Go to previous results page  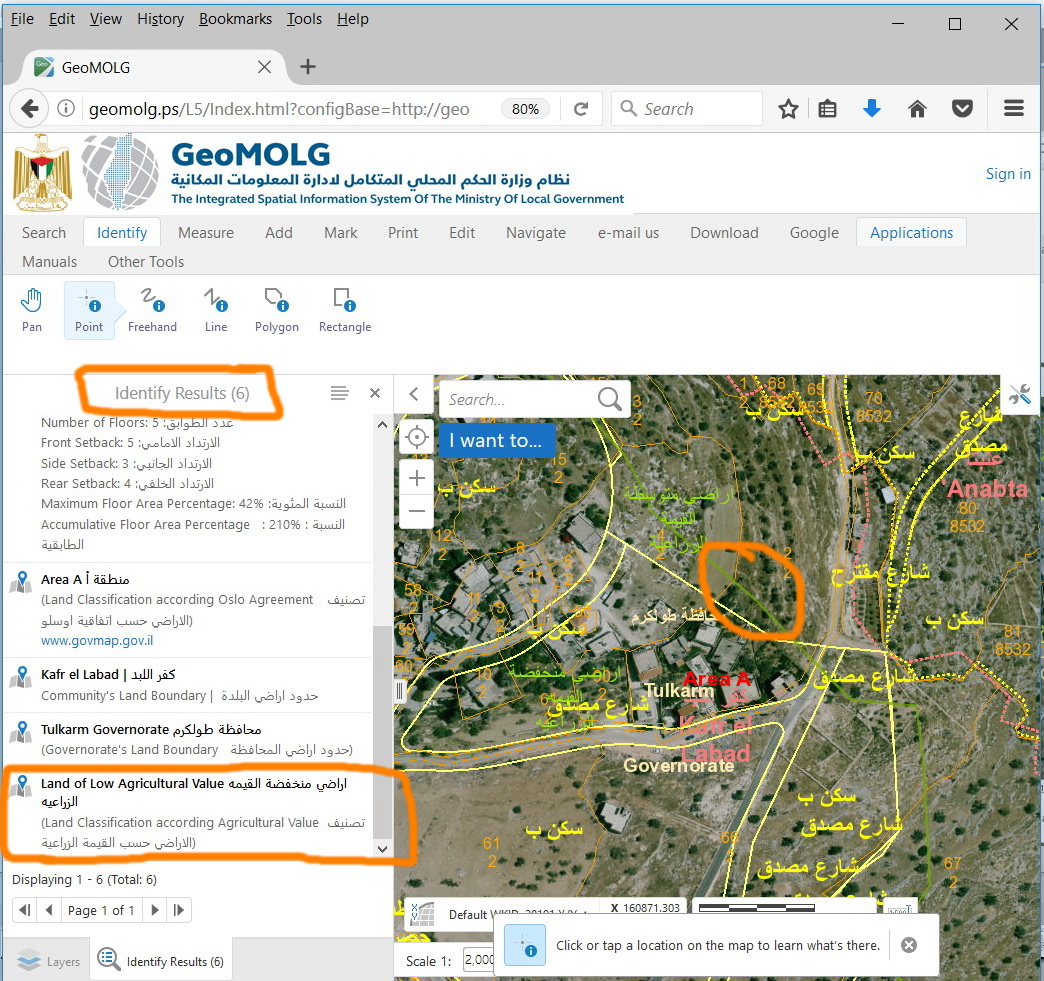coord(49,910)
